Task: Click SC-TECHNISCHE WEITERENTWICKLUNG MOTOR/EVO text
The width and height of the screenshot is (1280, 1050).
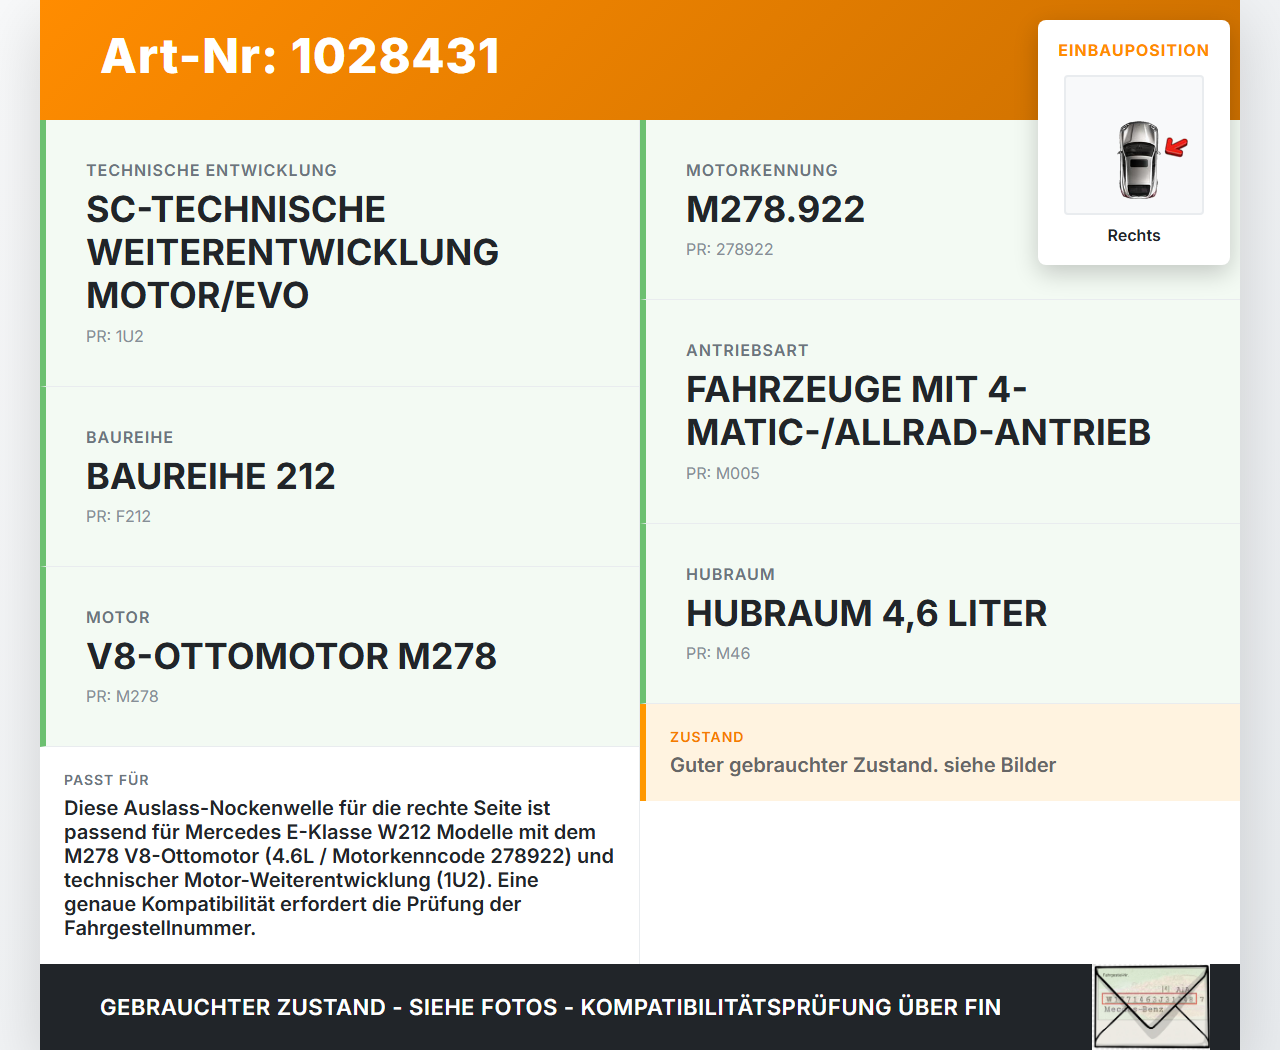Action: click(293, 252)
